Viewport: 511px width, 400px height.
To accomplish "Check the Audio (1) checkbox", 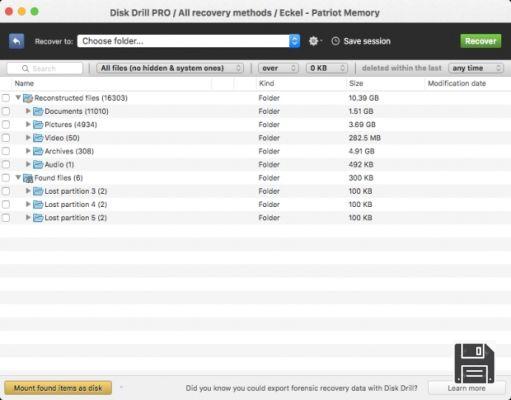I will [6, 165].
